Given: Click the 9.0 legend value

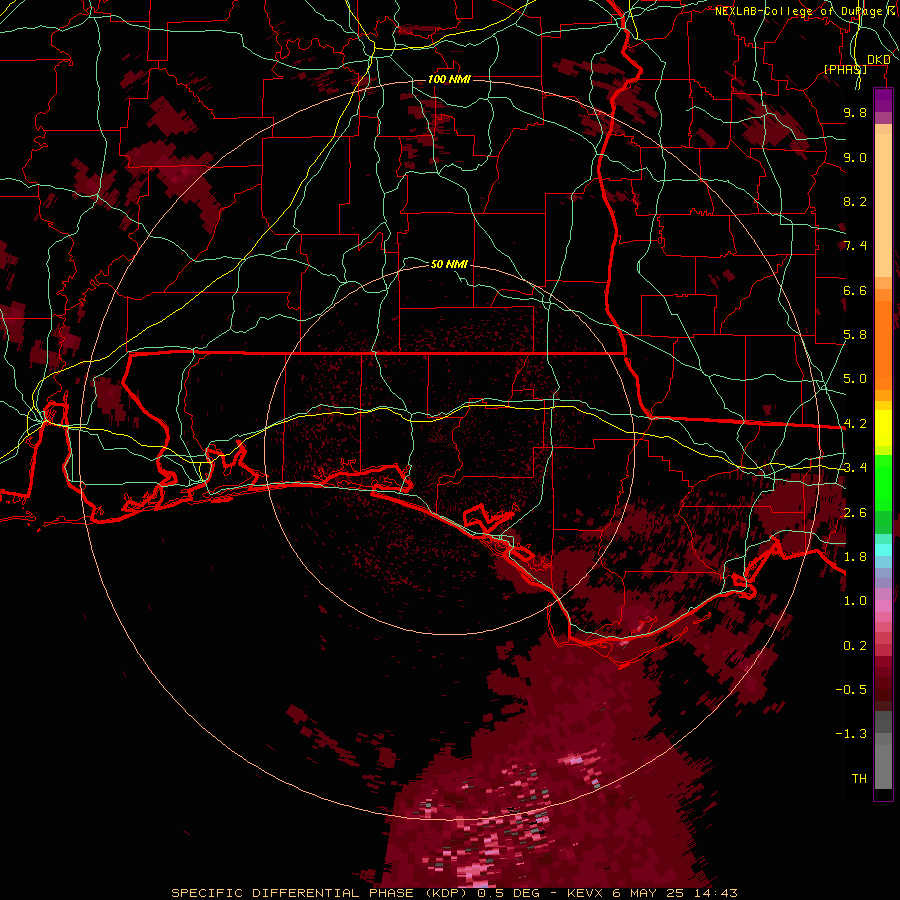Looking at the screenshot, I should 855,157.
